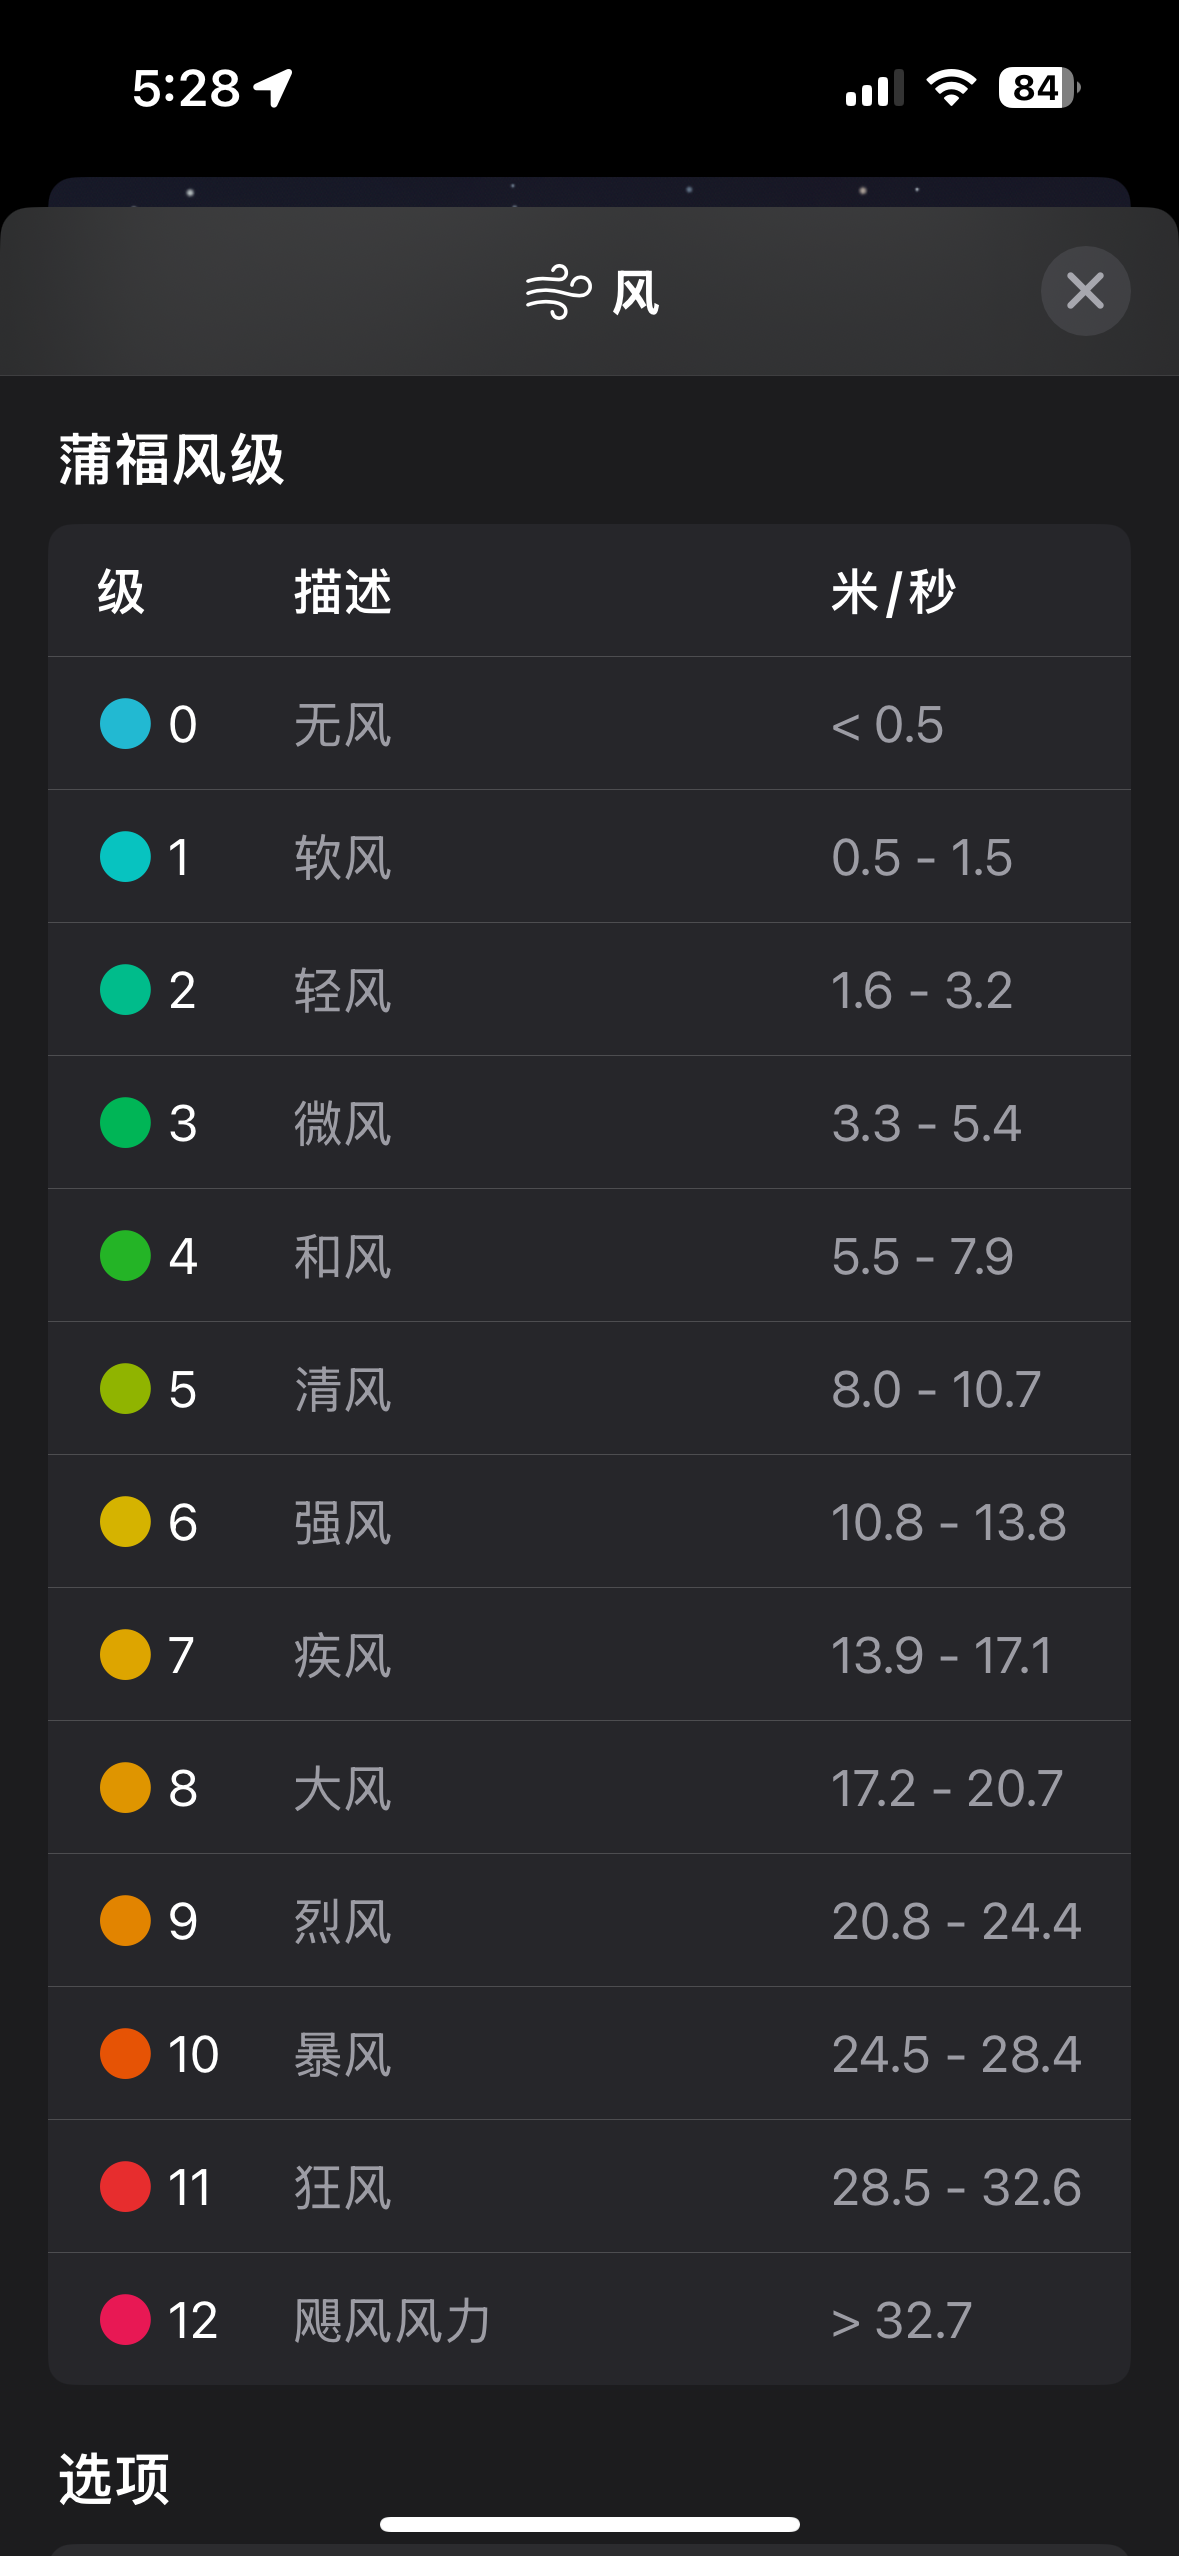Close the wind details sheet
Viewport: 1179px width, 2556px height.
pyautogui.click(x=1085, y=291)
